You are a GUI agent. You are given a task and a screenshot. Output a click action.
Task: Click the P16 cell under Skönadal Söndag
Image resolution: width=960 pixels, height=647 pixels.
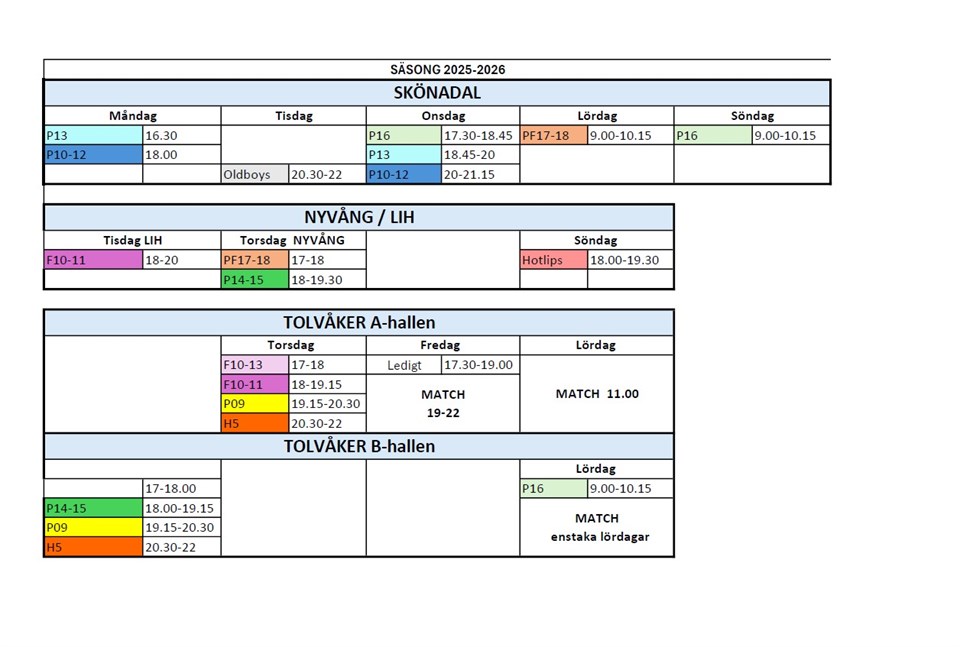coord(712,136)
